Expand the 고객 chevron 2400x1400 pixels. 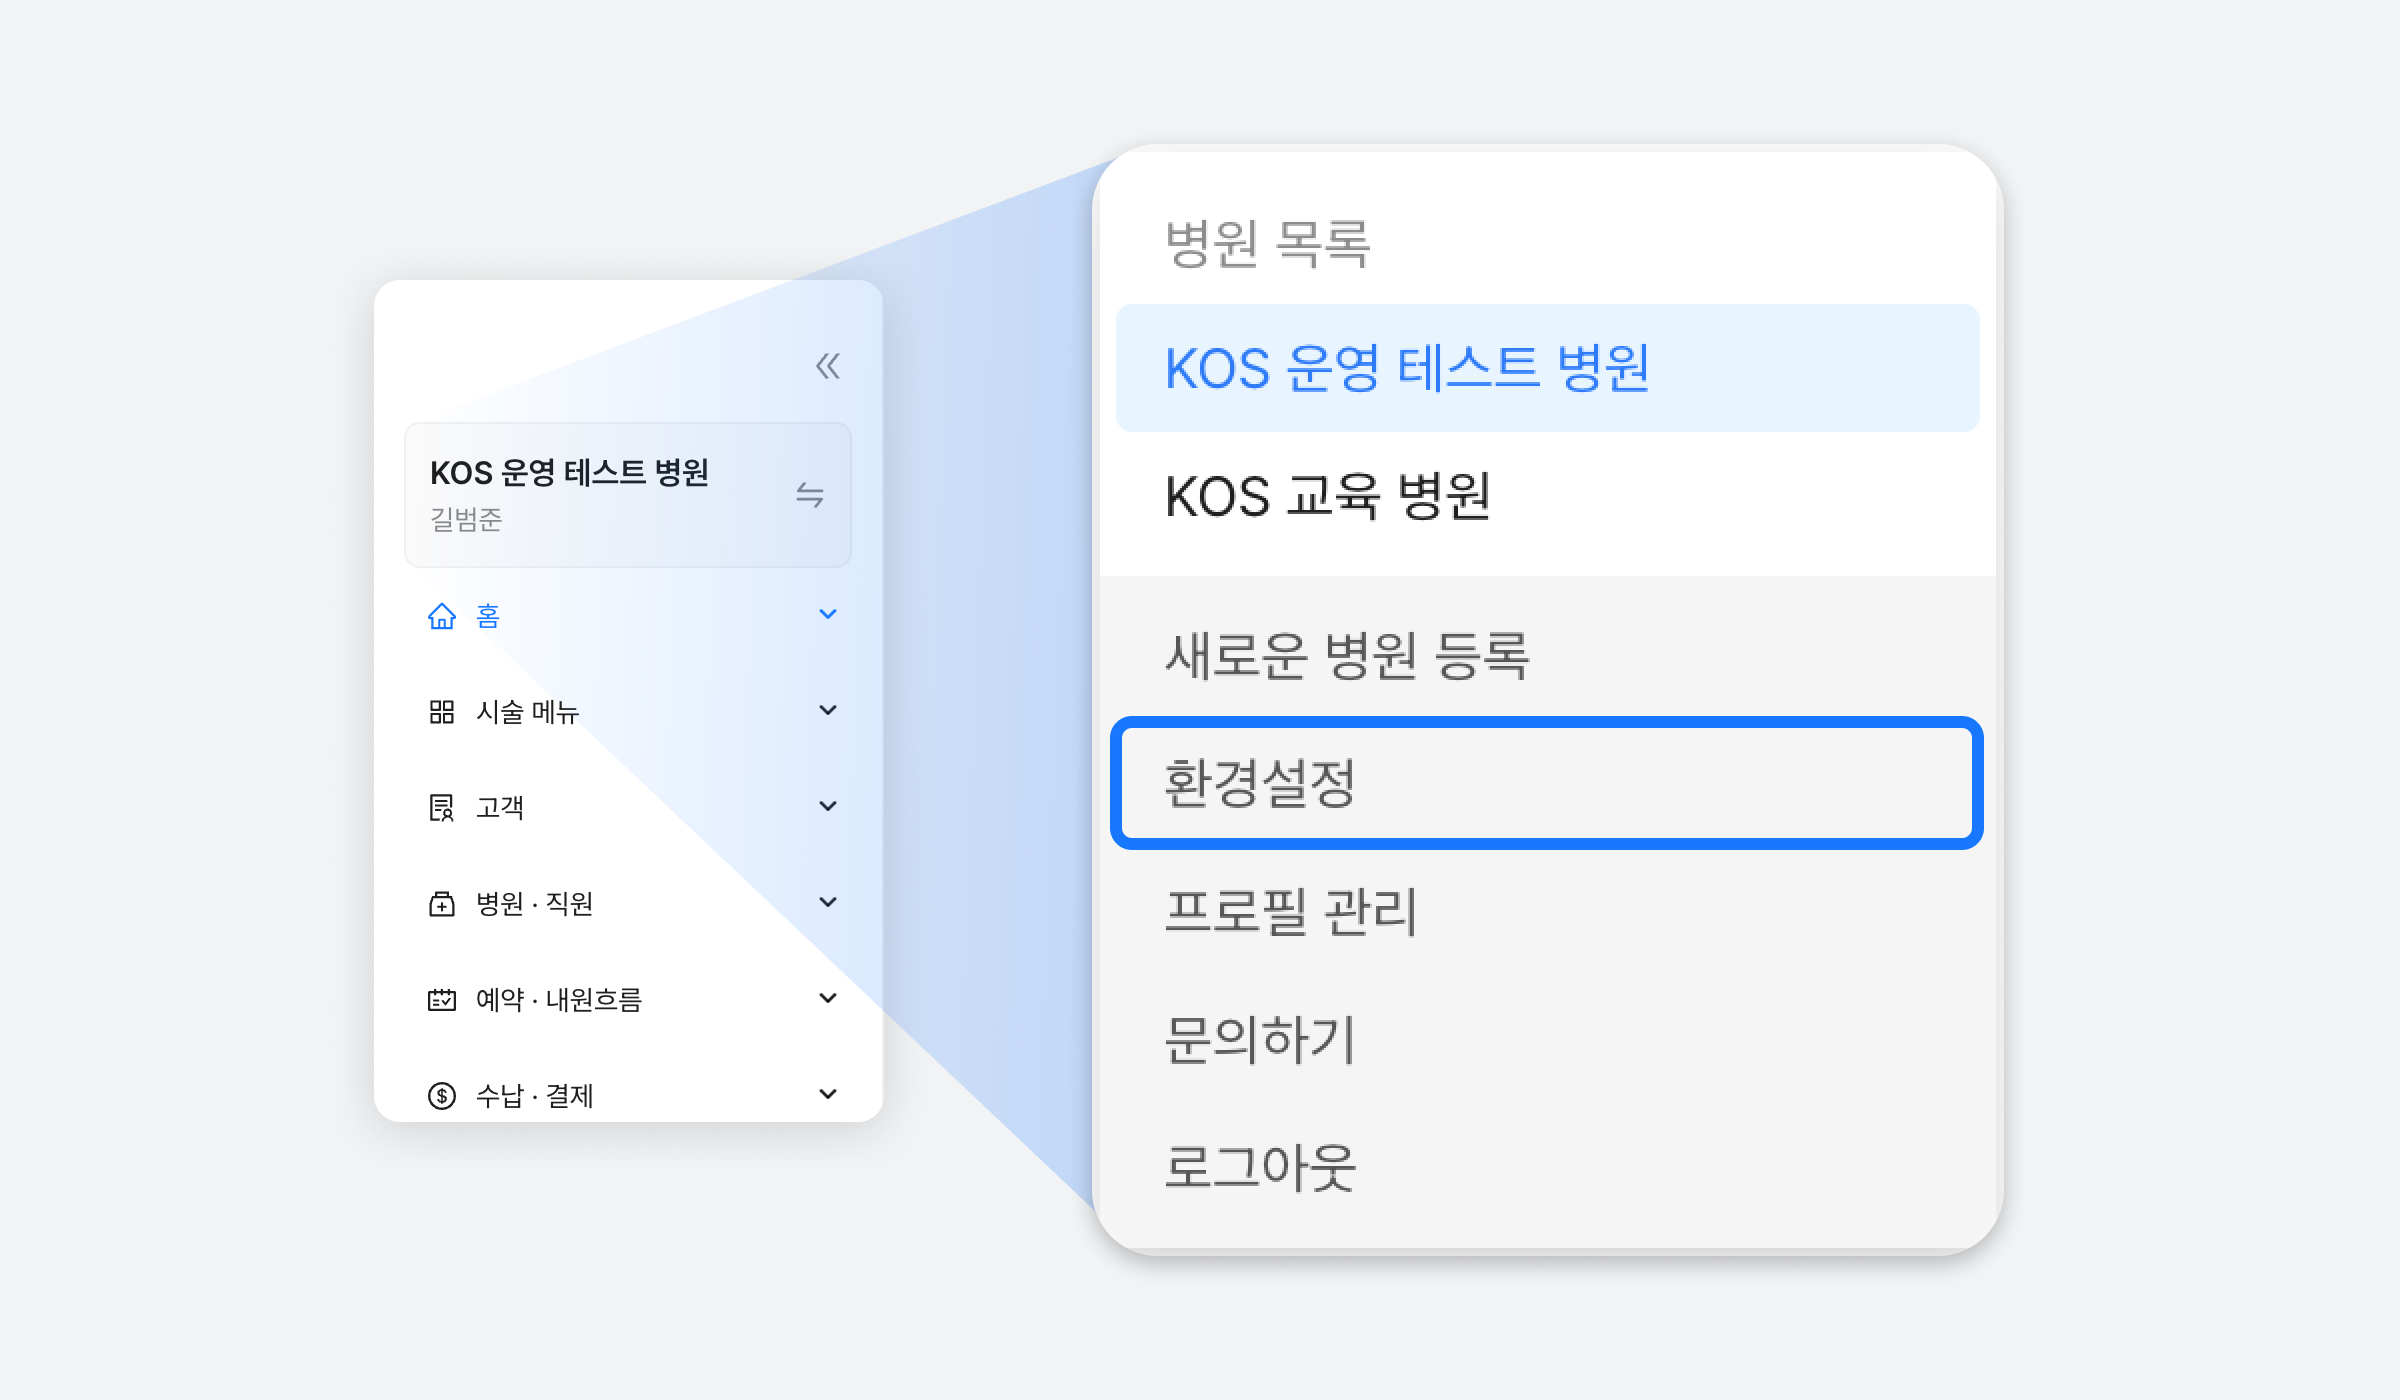[828, 806]
